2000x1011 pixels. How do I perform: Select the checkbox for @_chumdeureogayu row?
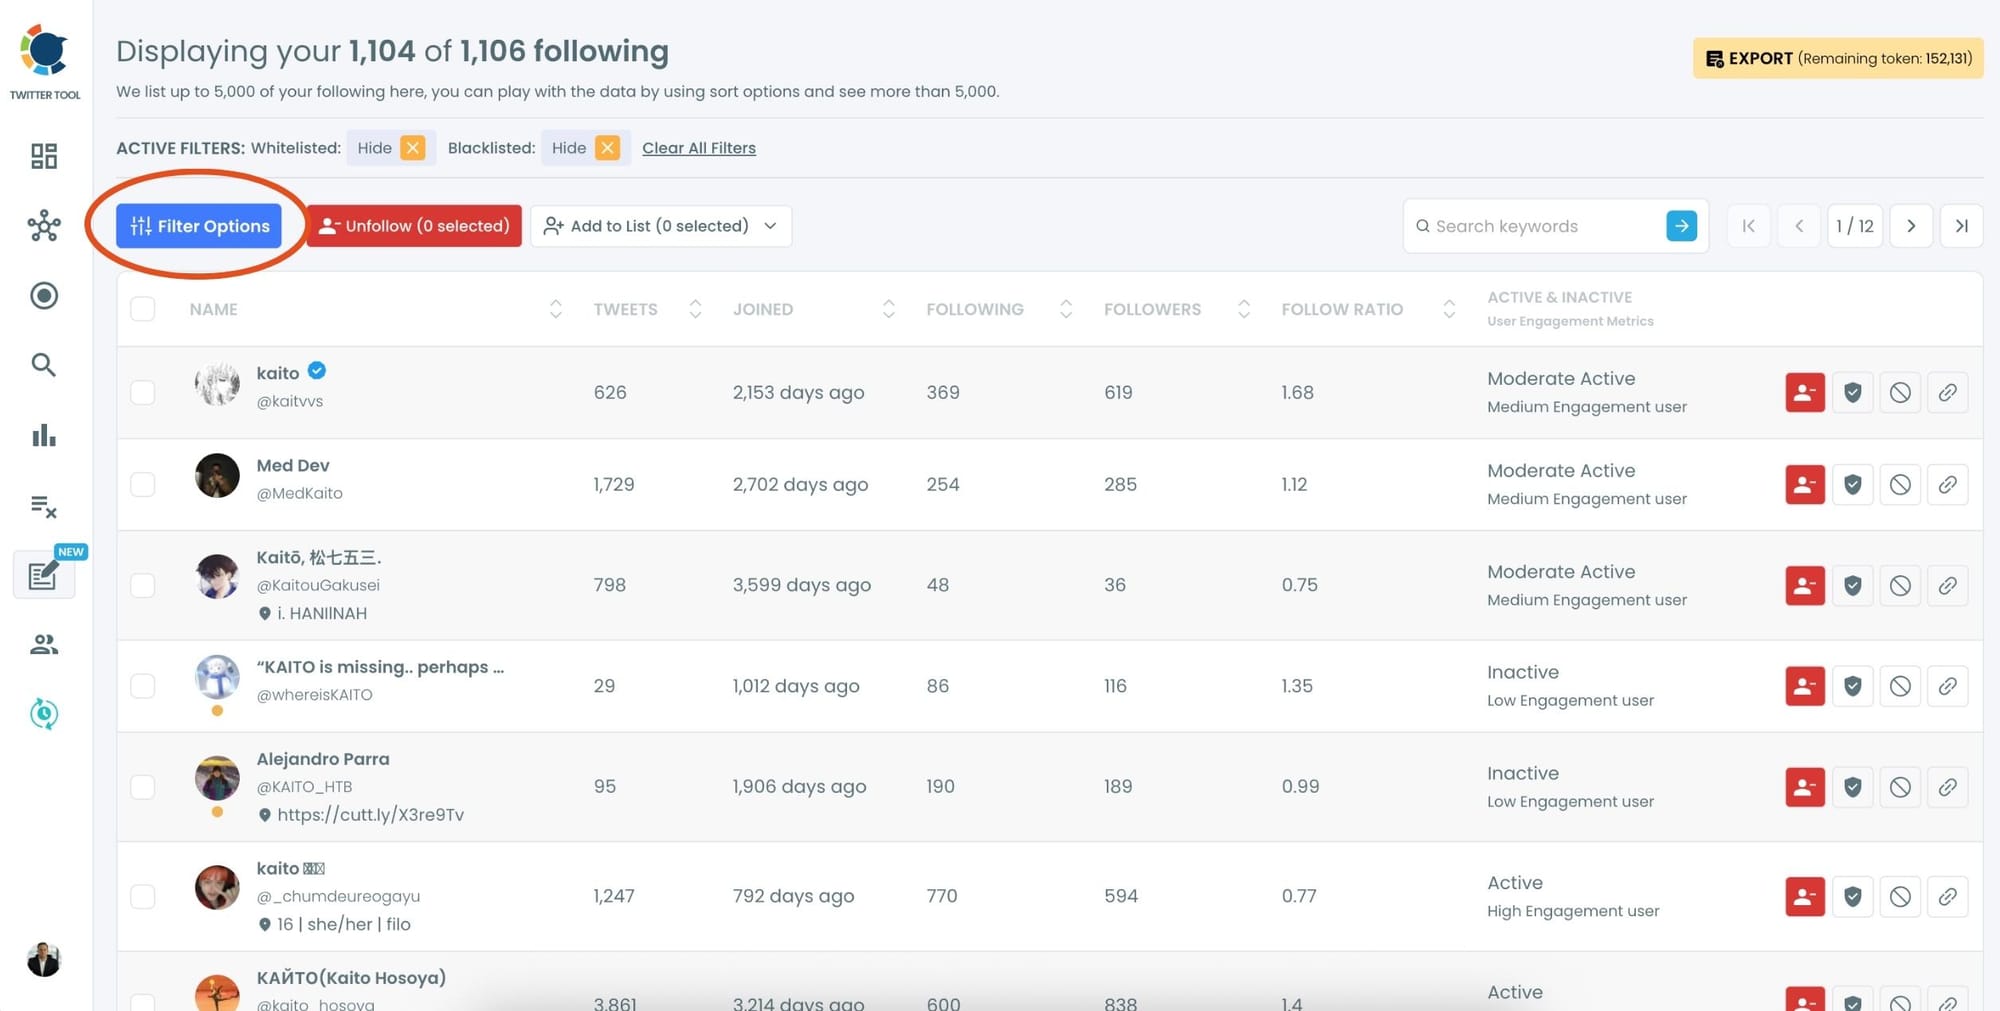(x=143, y=897)
